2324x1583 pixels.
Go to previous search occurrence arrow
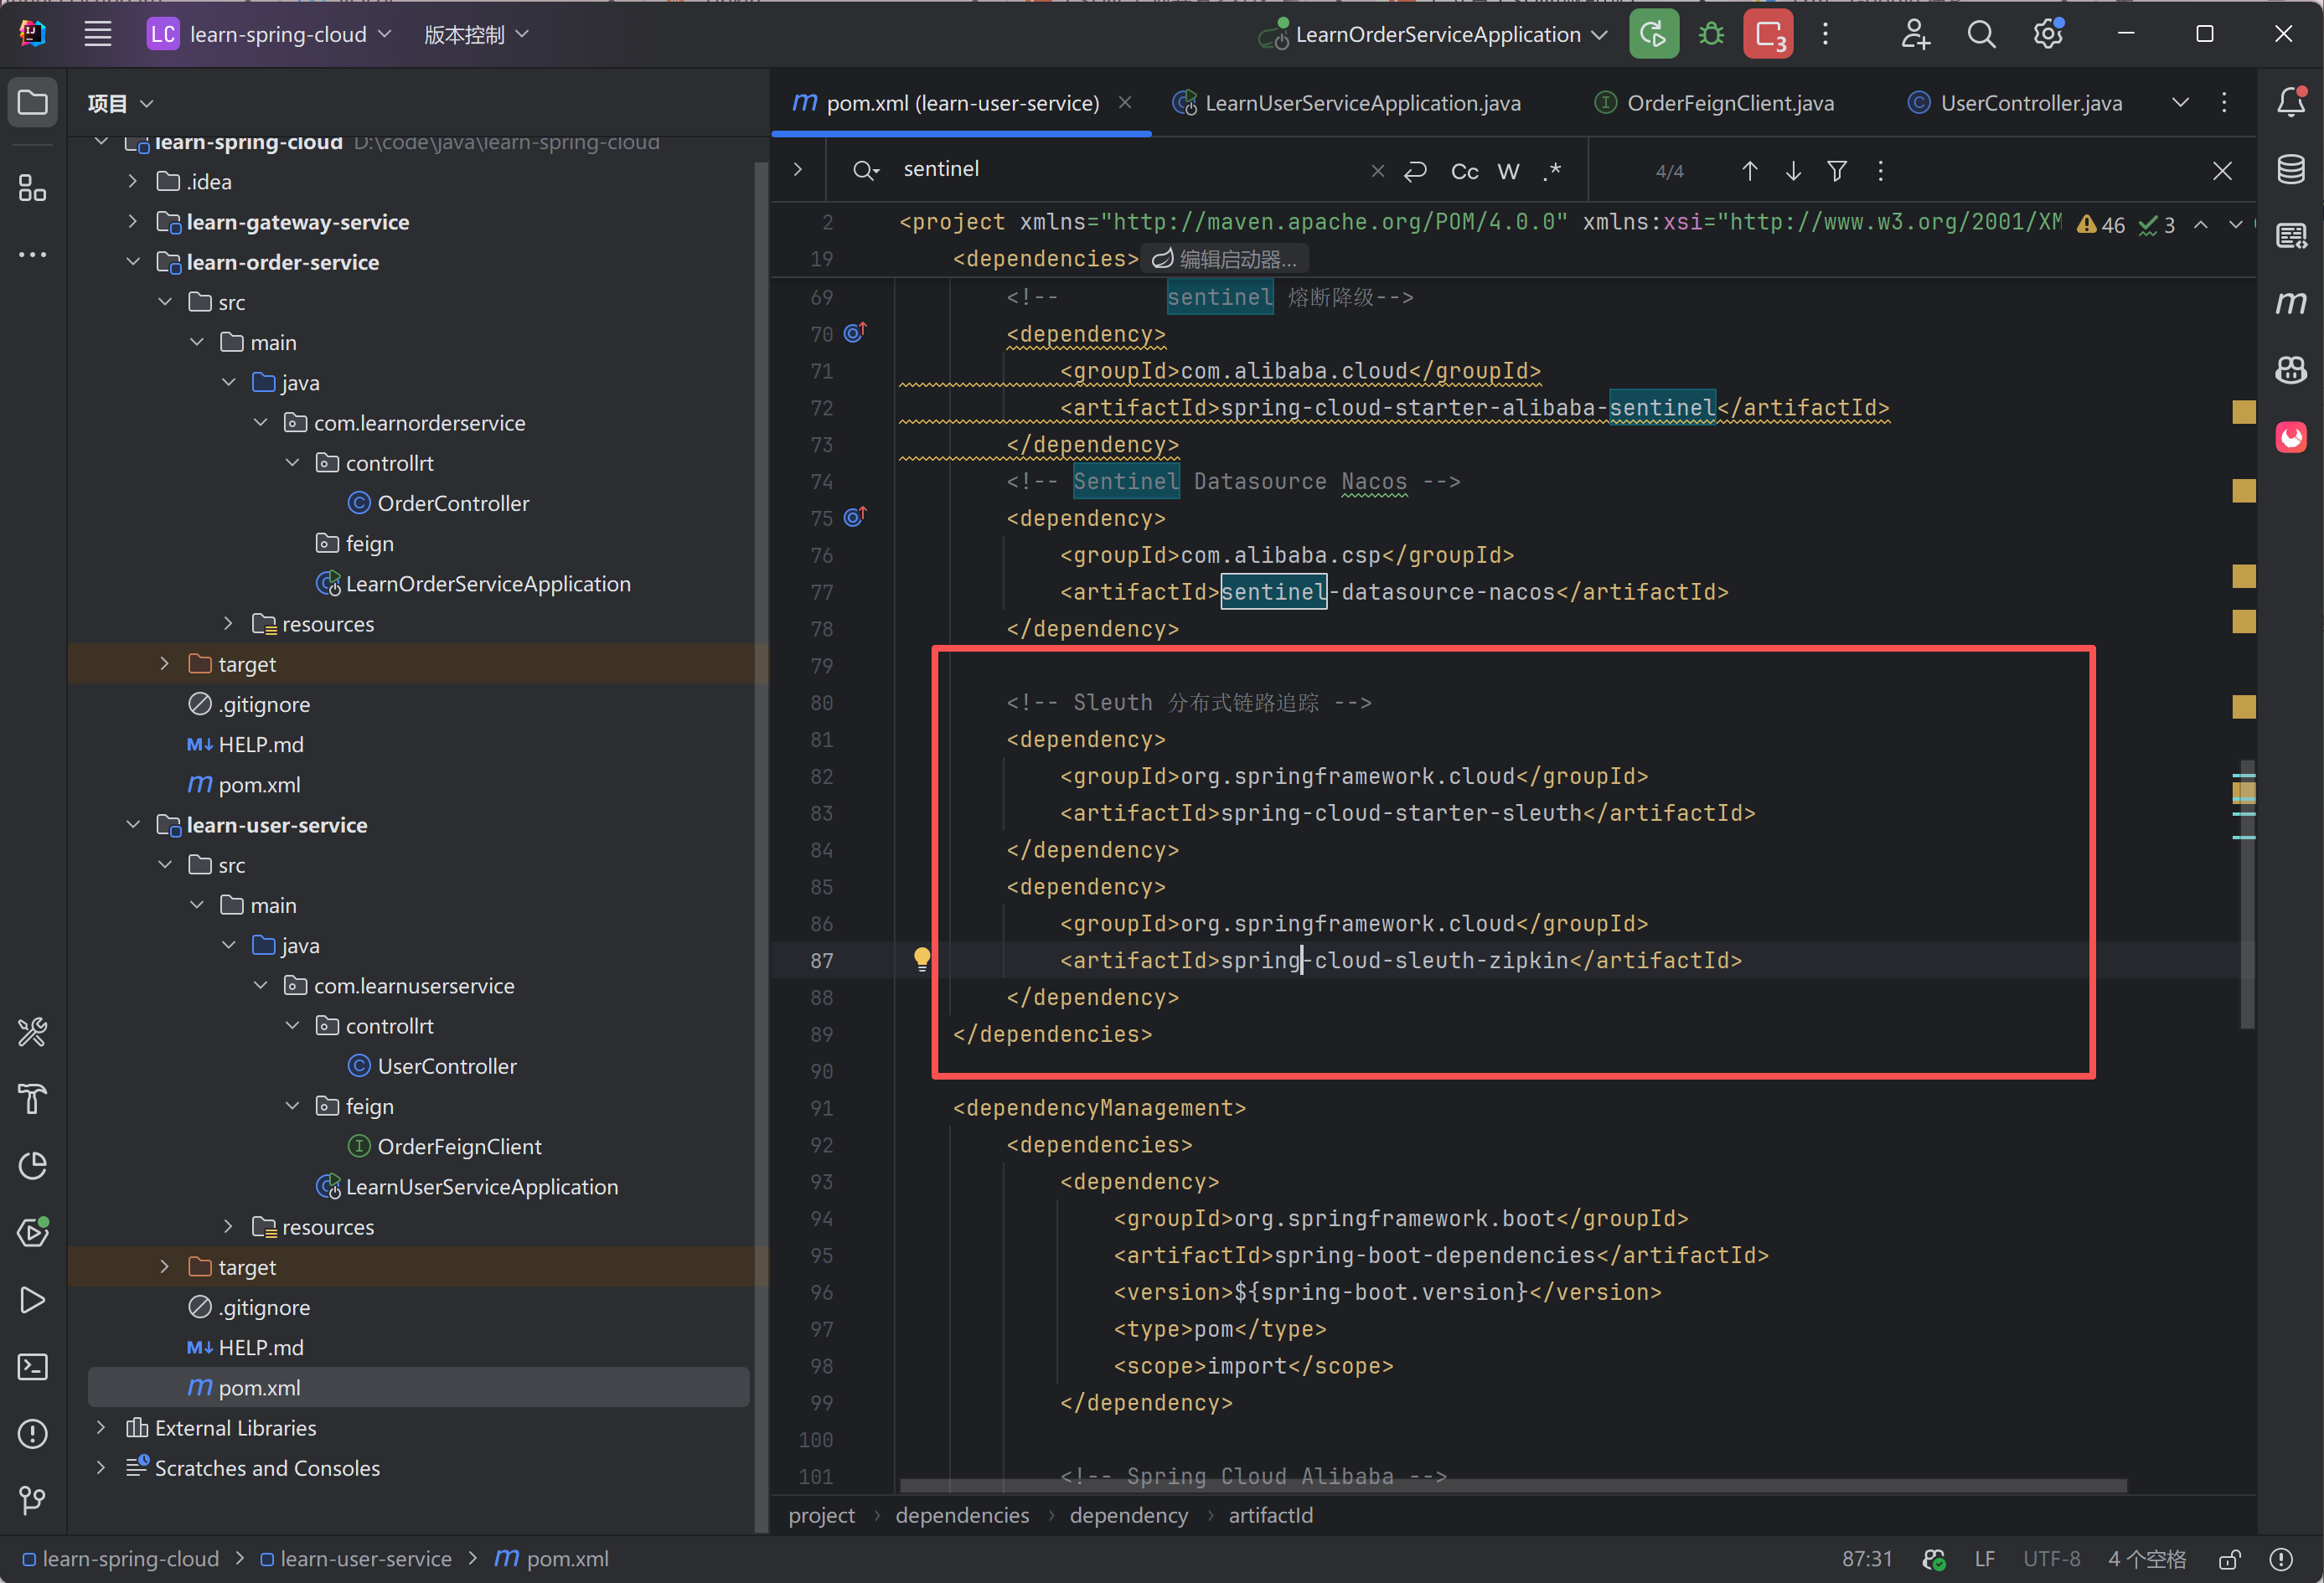coord(1749,171)
